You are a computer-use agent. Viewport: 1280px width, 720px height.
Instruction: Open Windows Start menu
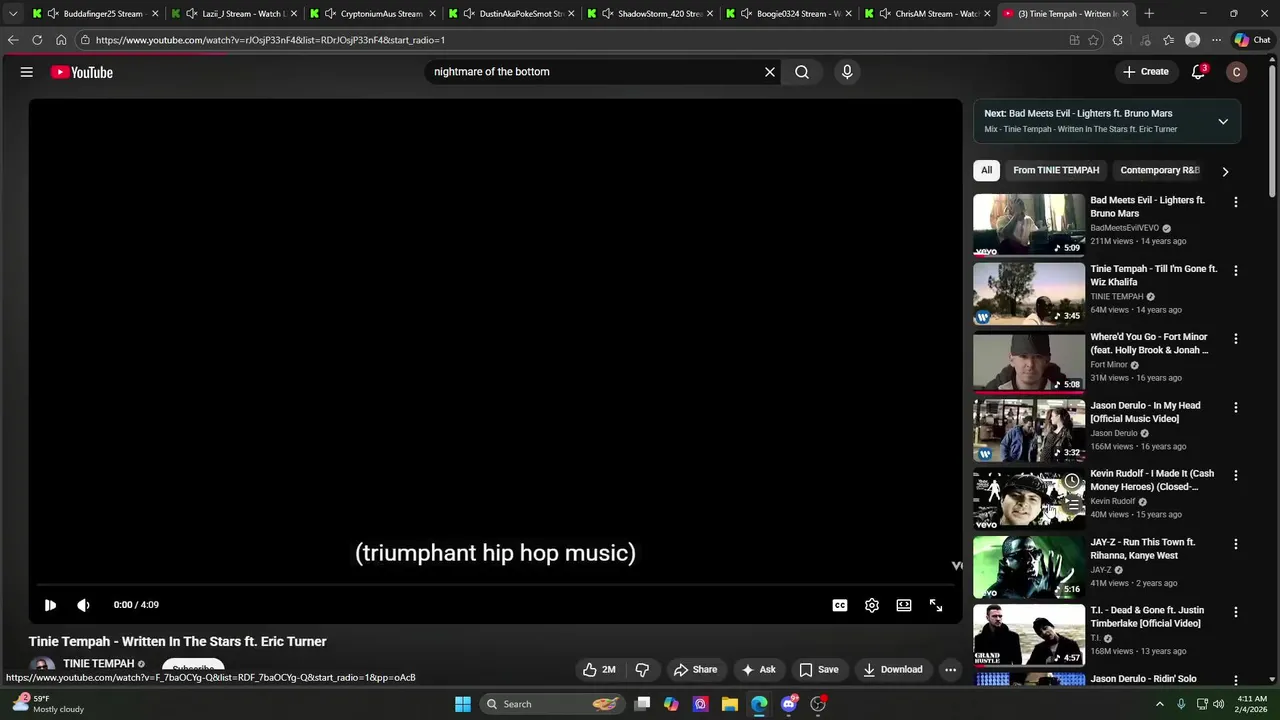(463, 704)
